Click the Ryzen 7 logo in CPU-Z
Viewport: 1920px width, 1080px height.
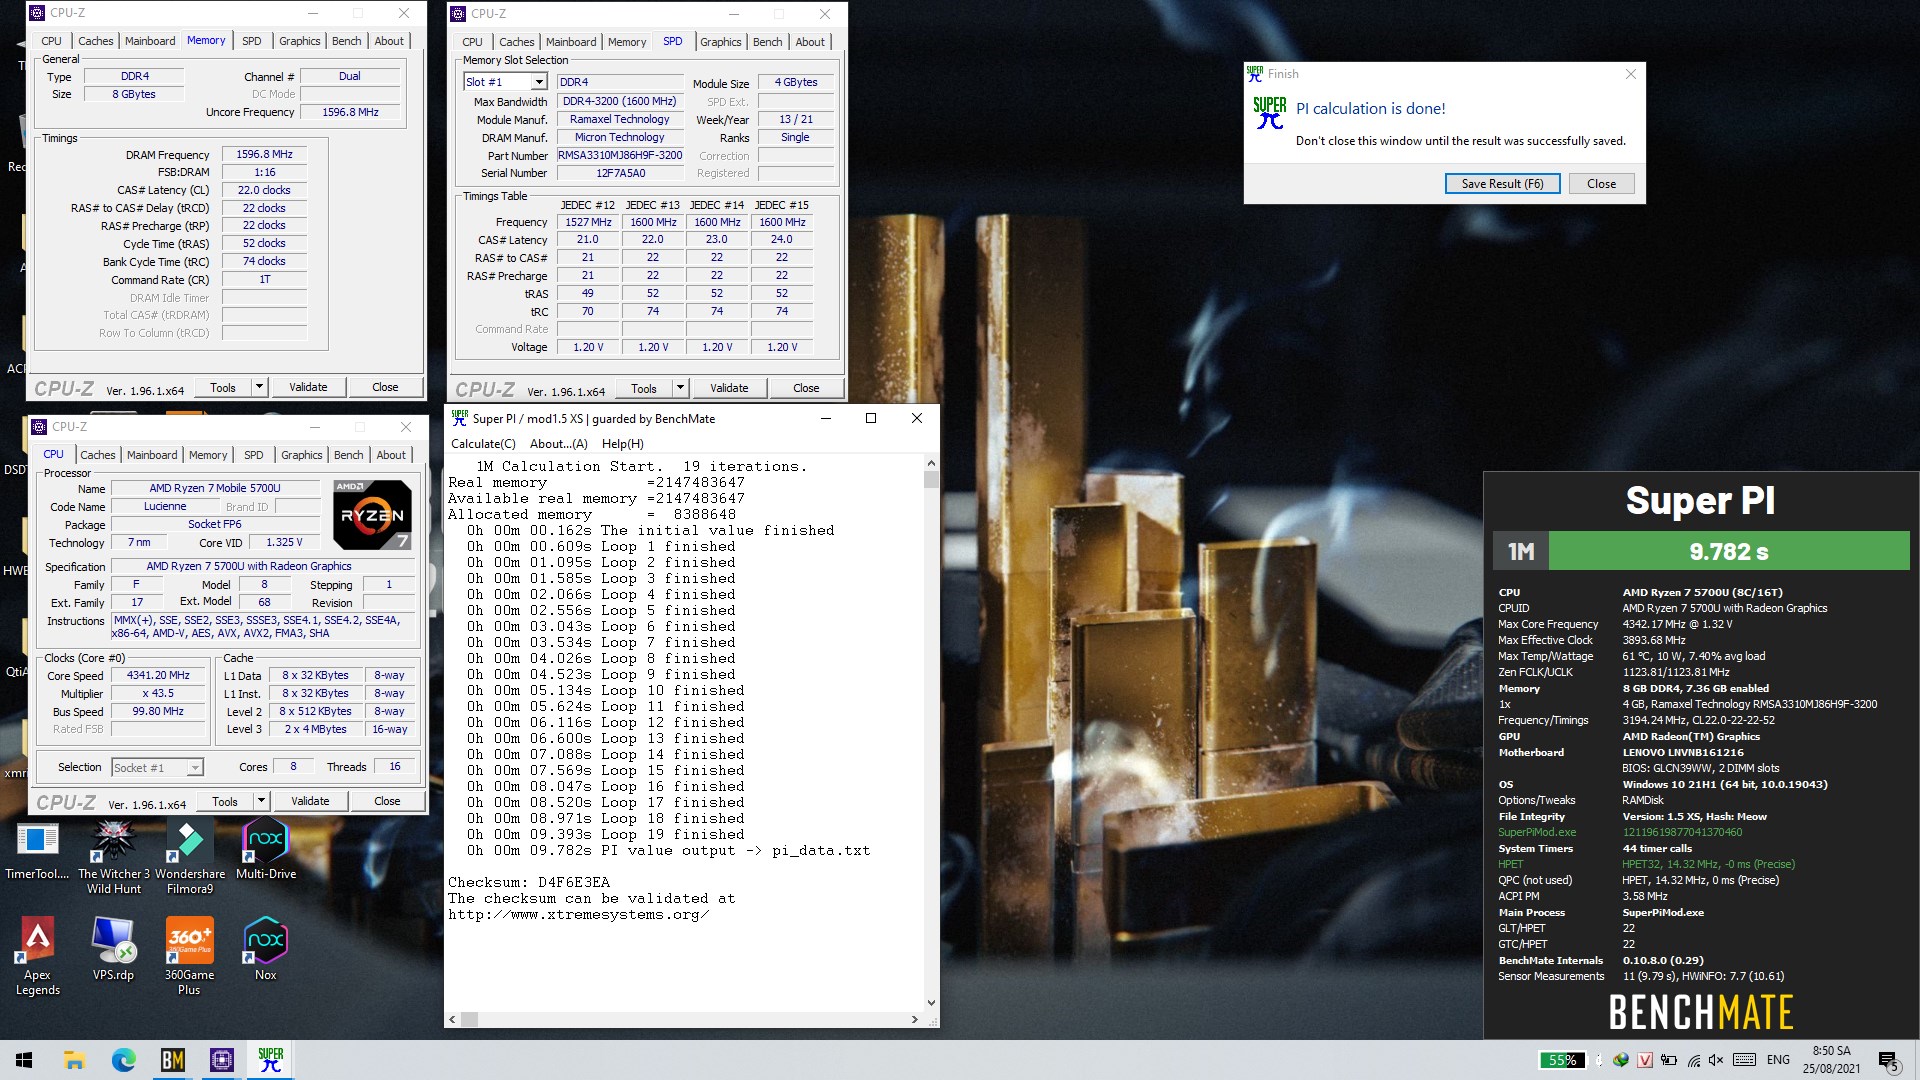pyautogui.click(x=372, y=515)
